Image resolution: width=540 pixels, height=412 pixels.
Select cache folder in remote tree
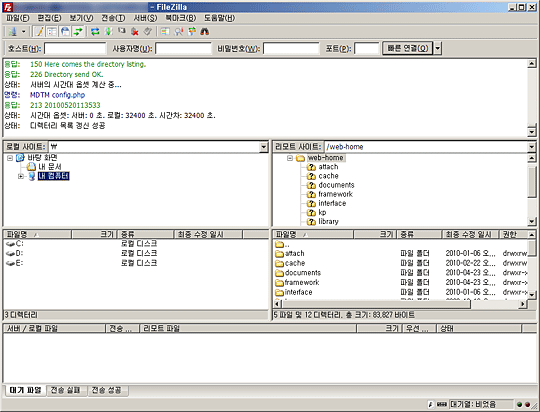click(x=328, y=176)
